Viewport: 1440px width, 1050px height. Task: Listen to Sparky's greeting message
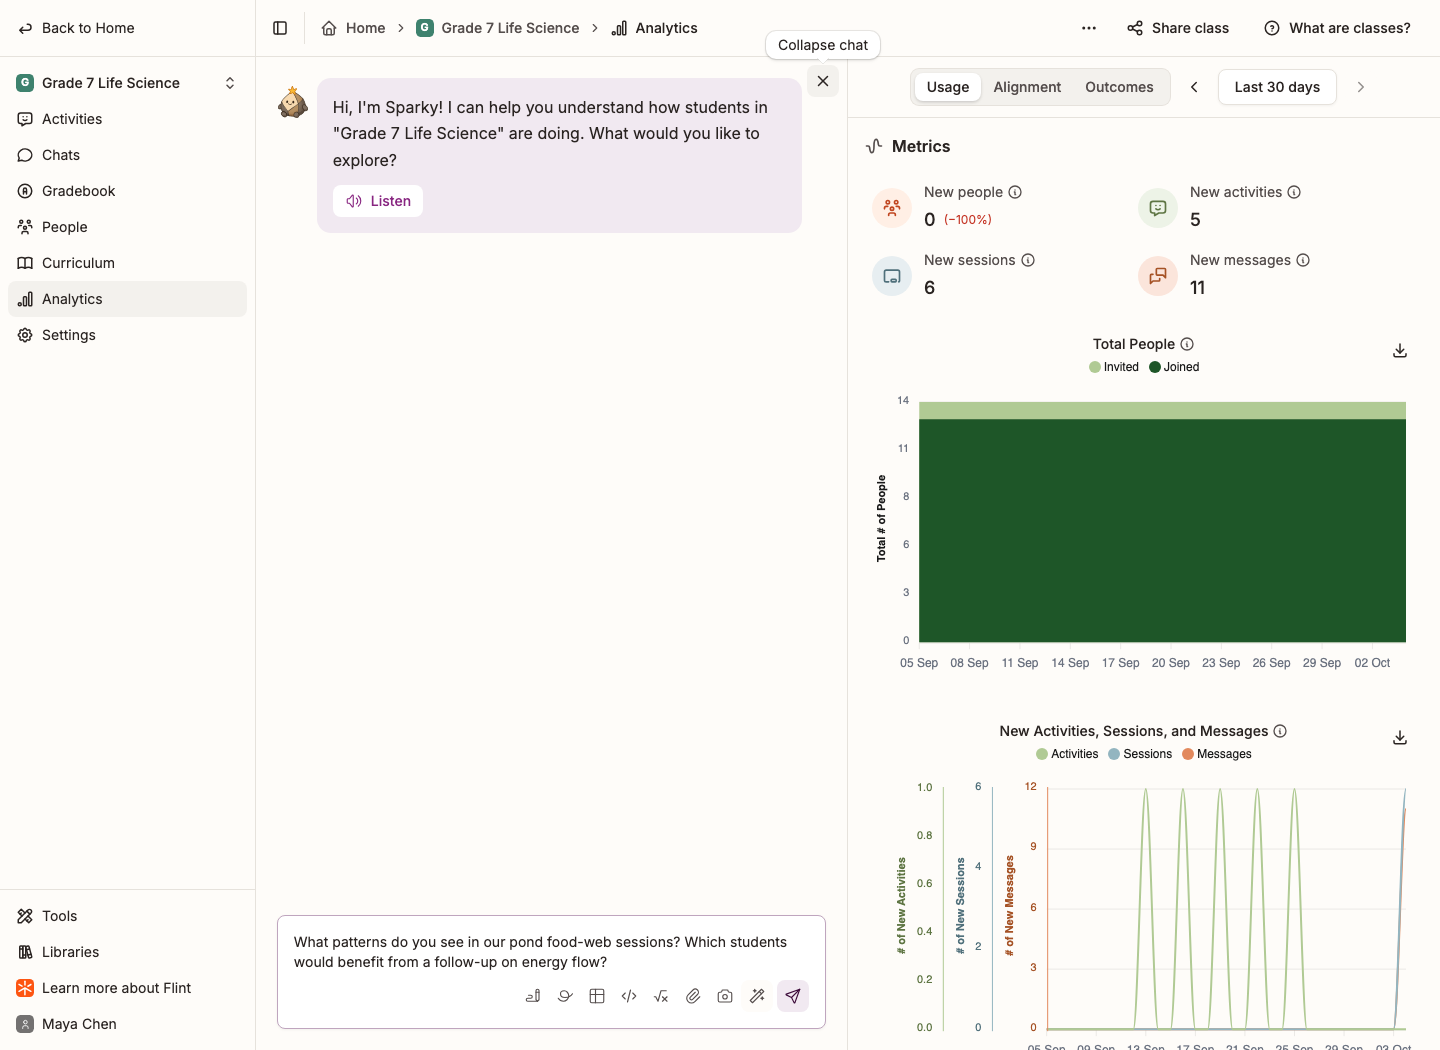pyautogui.click(x=378, y=201)
